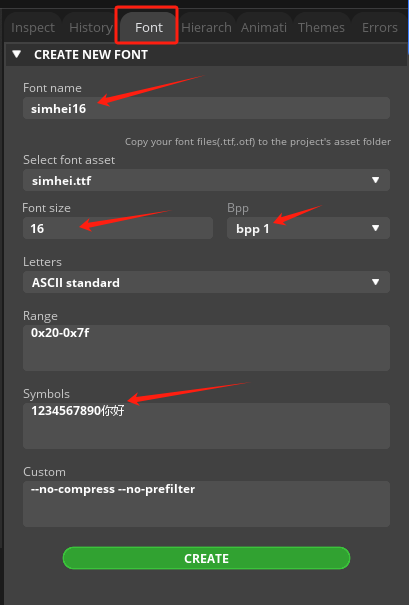Show the Errors tab

(380, 27)
